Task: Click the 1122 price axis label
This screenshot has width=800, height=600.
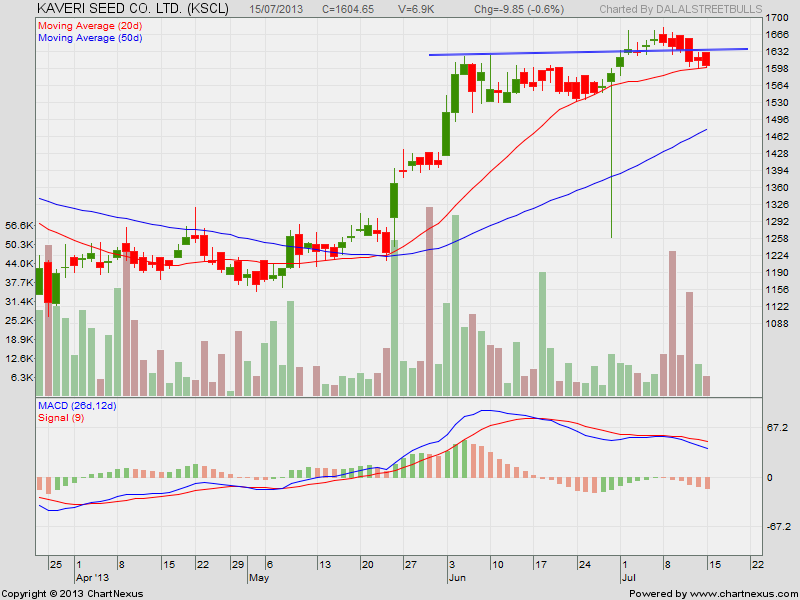Action: pyautogui.click(x=777, y=306)
